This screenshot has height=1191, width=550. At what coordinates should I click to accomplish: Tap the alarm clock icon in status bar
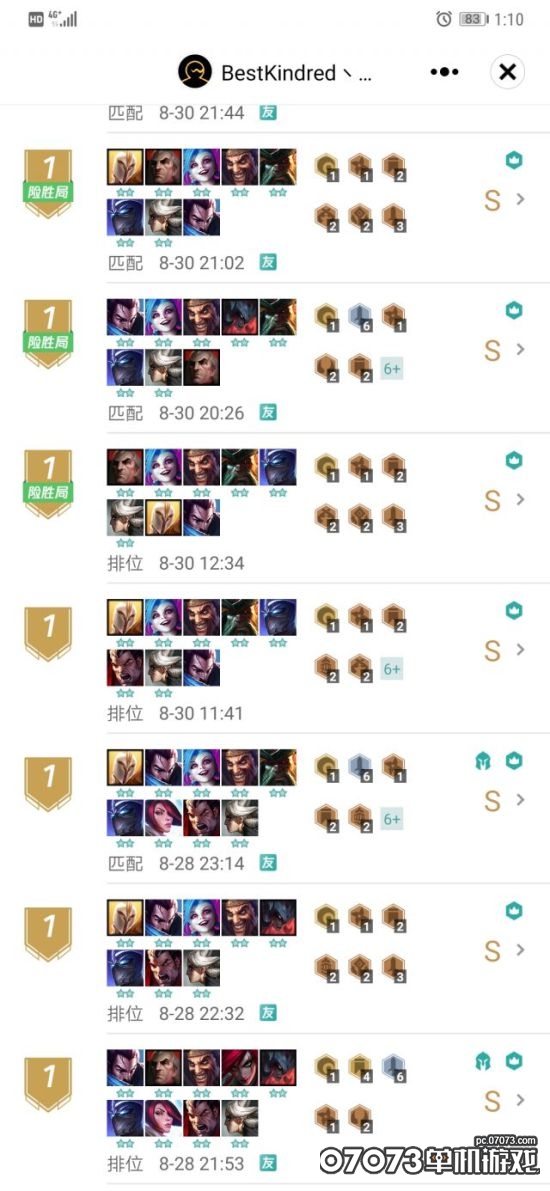tap(444, 19)
